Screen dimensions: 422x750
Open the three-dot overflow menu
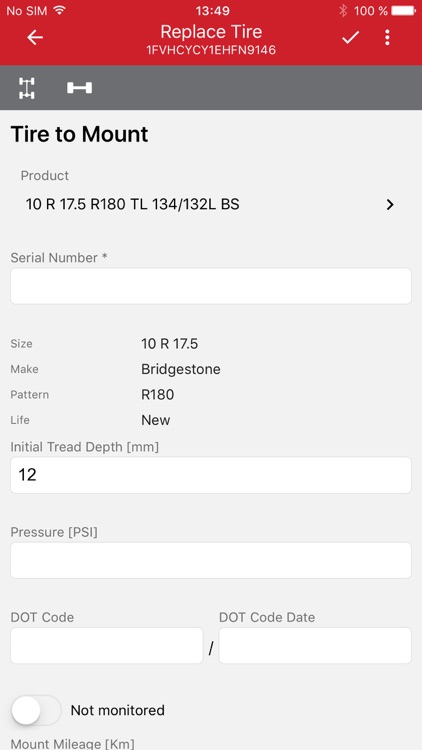click(x=387, y=37)
